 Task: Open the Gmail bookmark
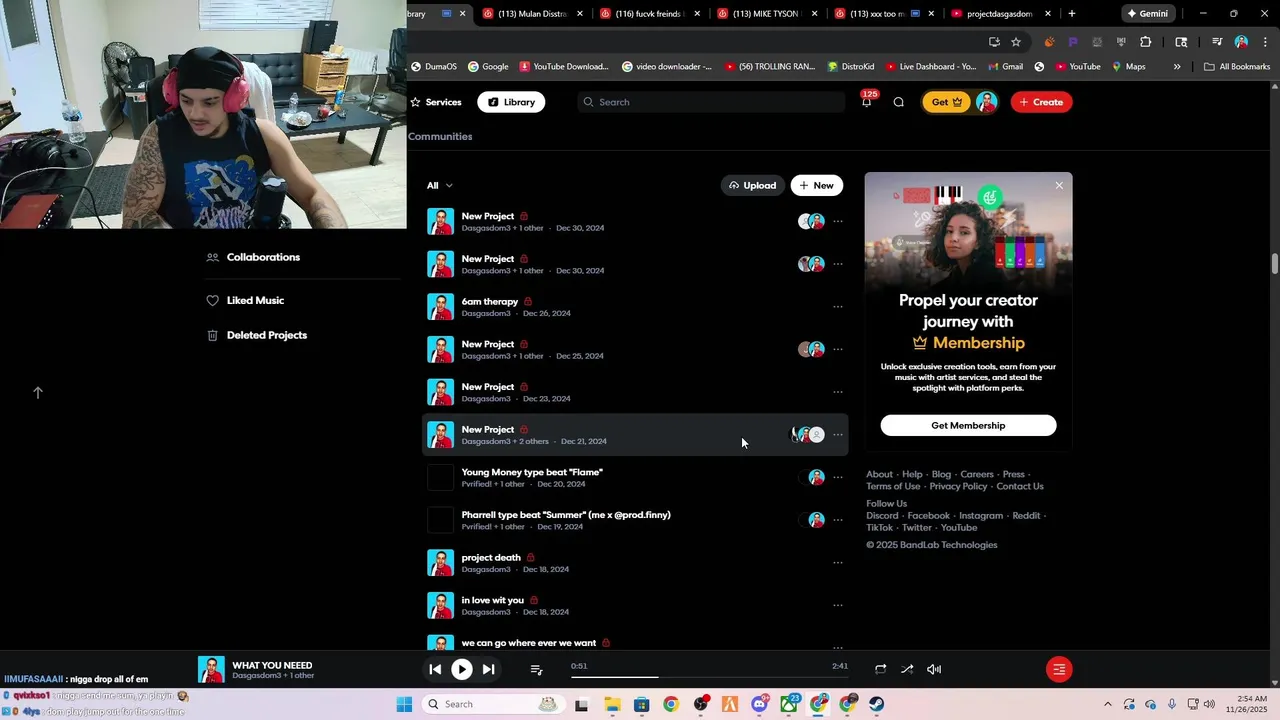(1004, 67)
